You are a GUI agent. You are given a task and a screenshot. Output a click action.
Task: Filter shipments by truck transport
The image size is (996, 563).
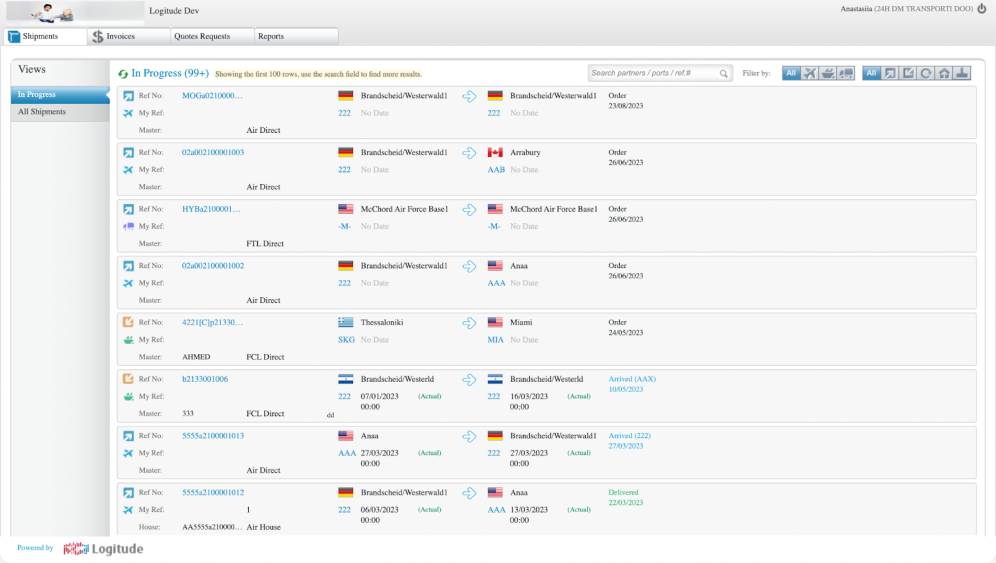point(845,73)
